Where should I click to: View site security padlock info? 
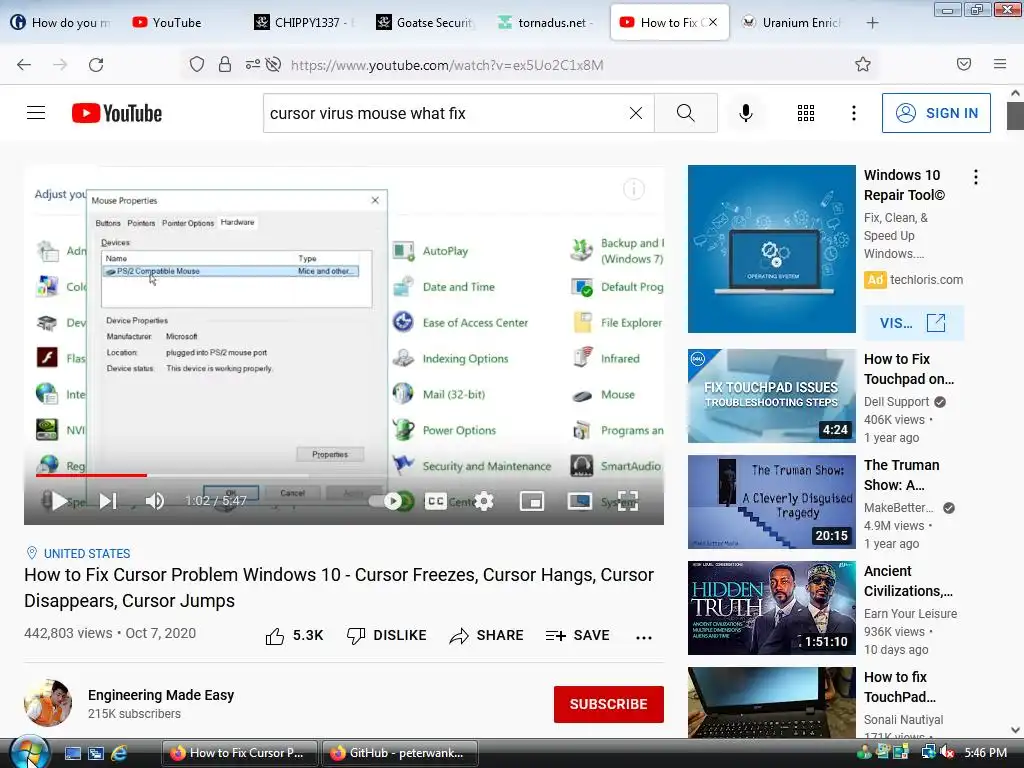click(225, 65)
